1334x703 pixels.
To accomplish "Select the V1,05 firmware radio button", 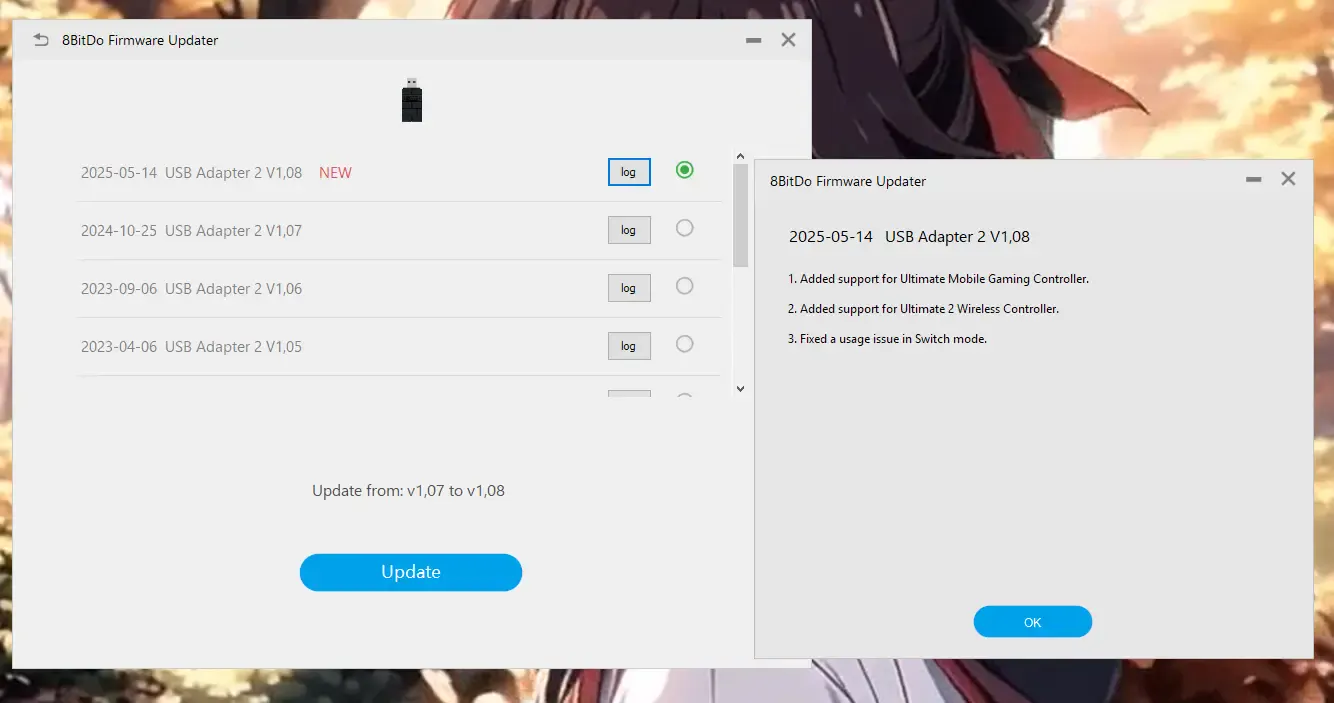I will 684,344.
